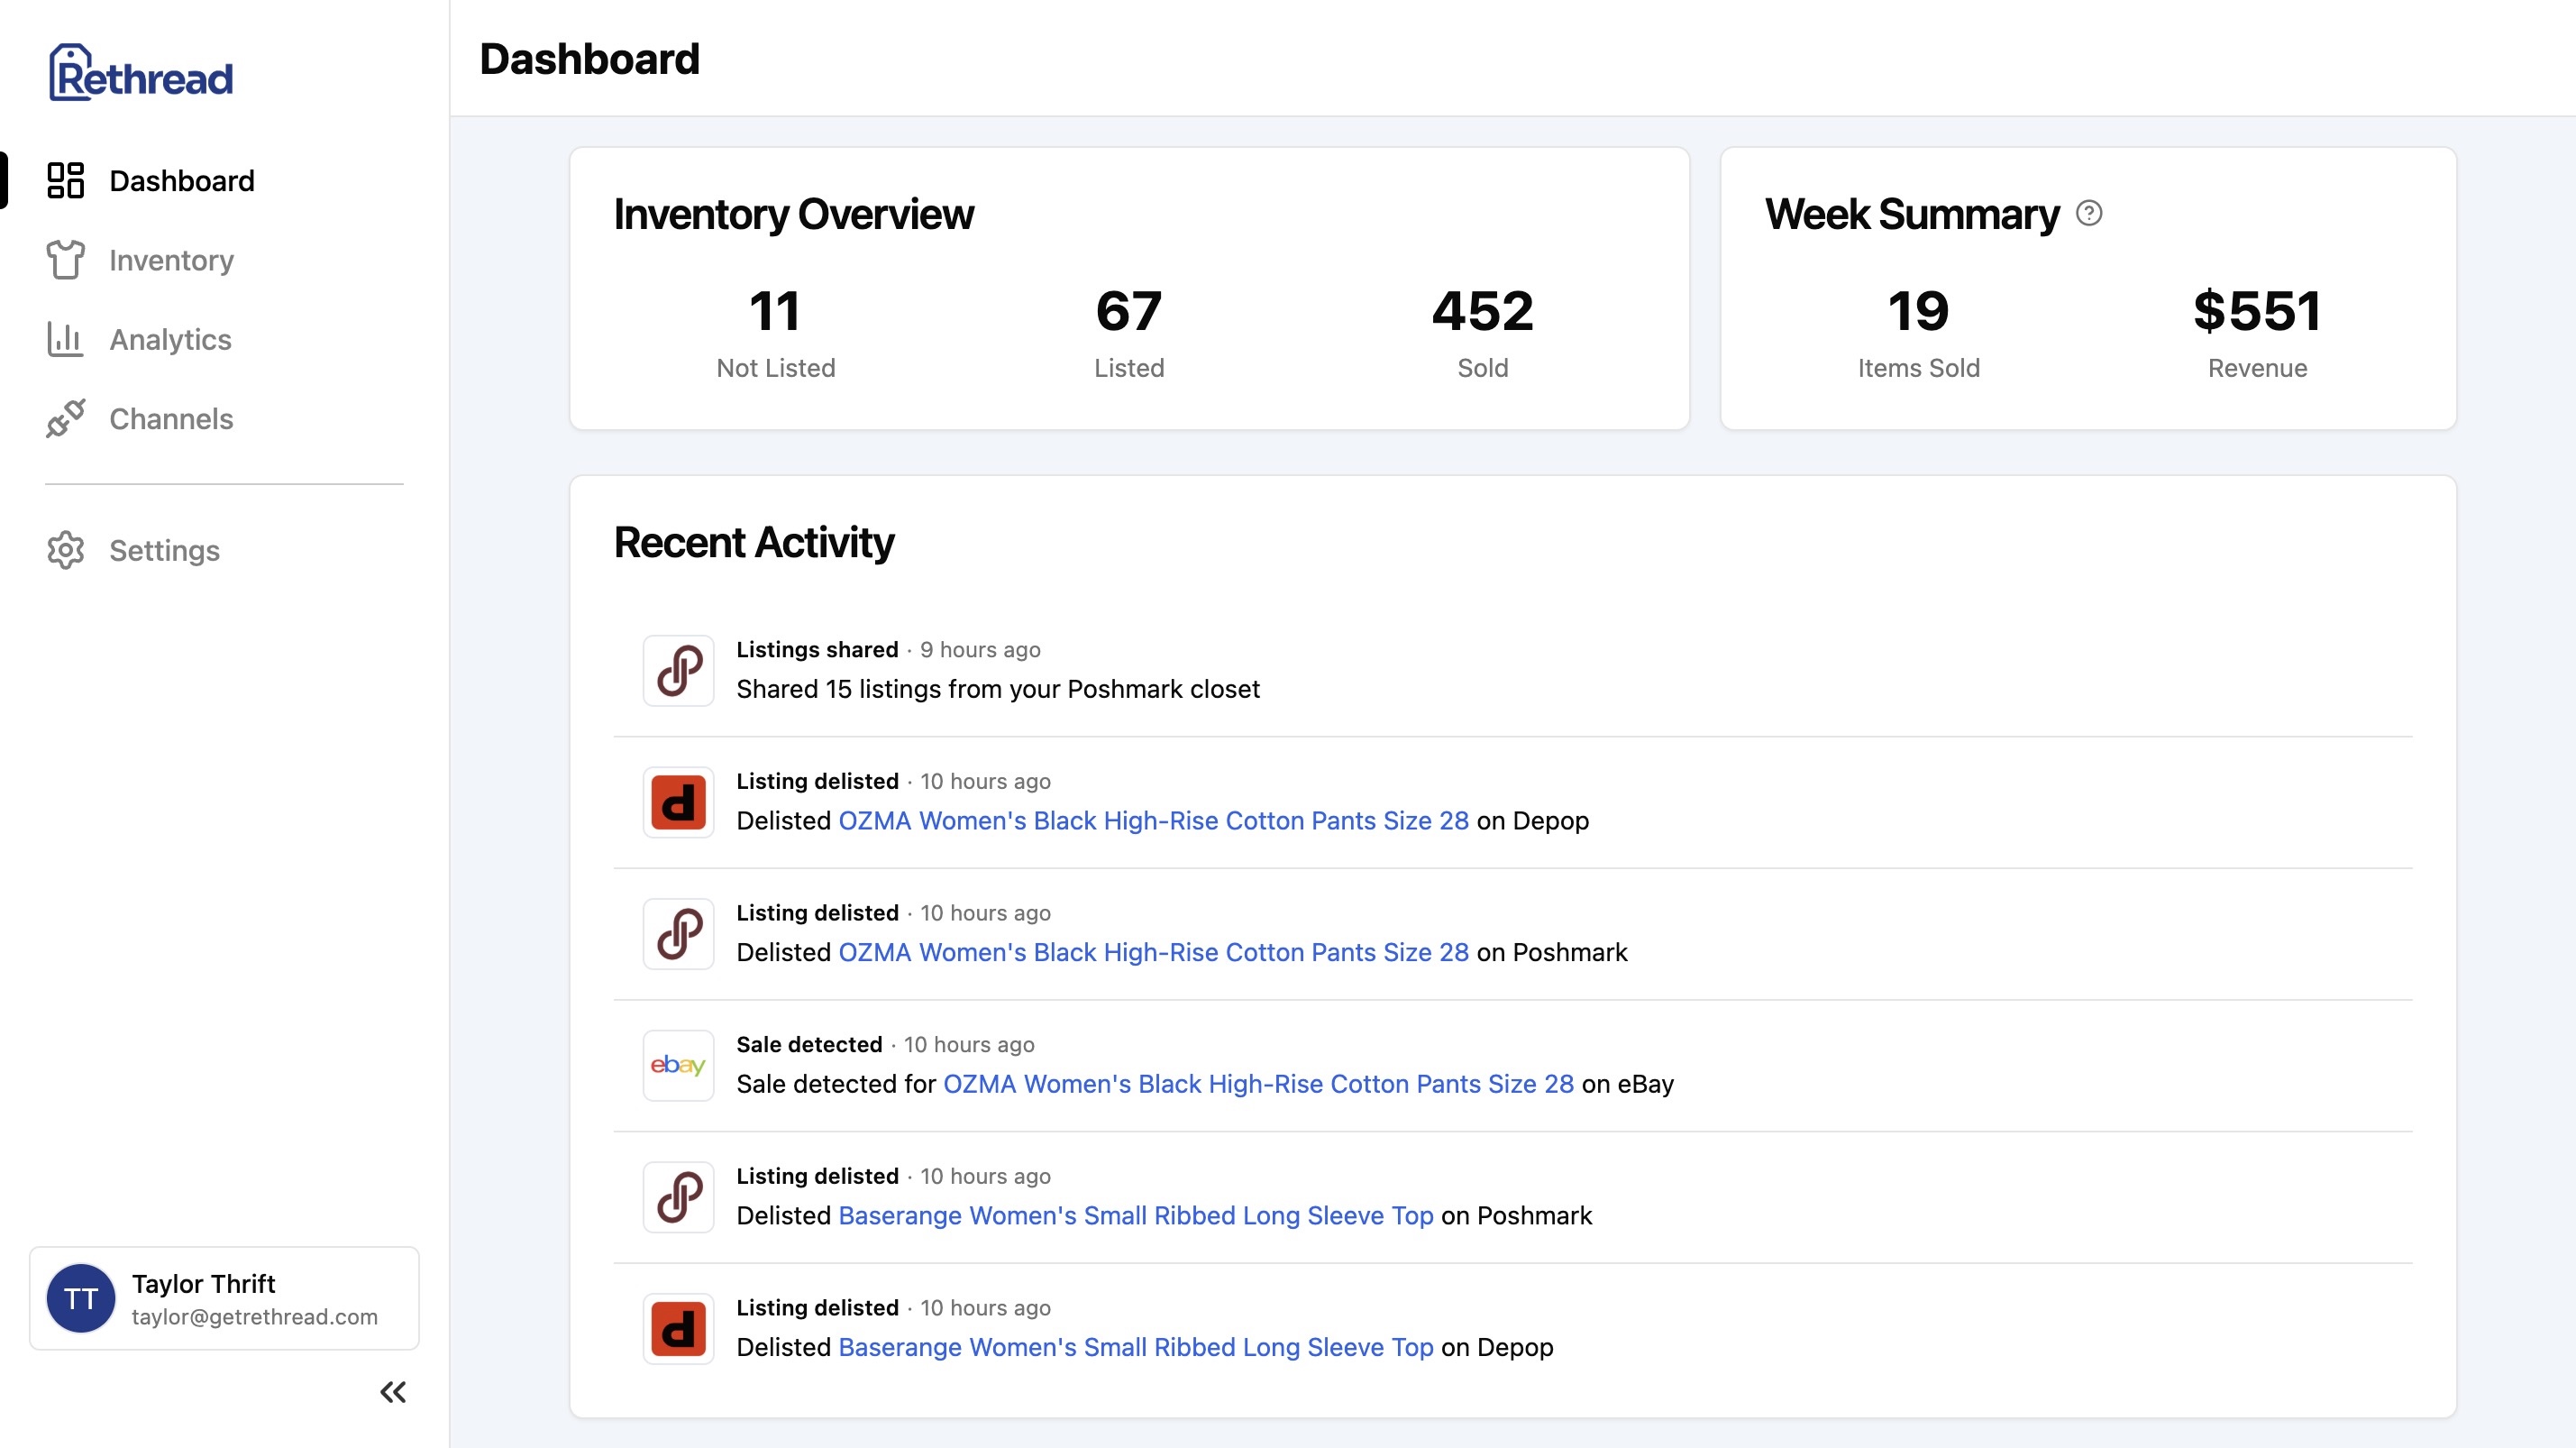Select the Dashboard menu item in sidebar
This screenshot has height=1448, width=2576.
(182, 180)
